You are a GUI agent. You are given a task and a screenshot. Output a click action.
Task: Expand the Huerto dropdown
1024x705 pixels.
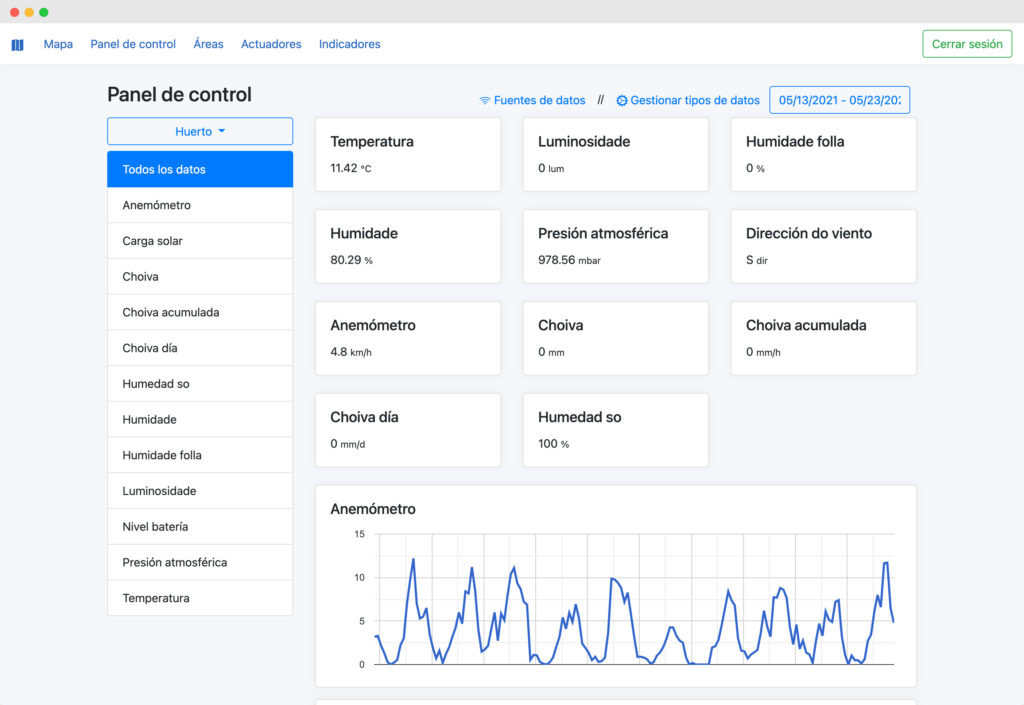tap(200, 131)
